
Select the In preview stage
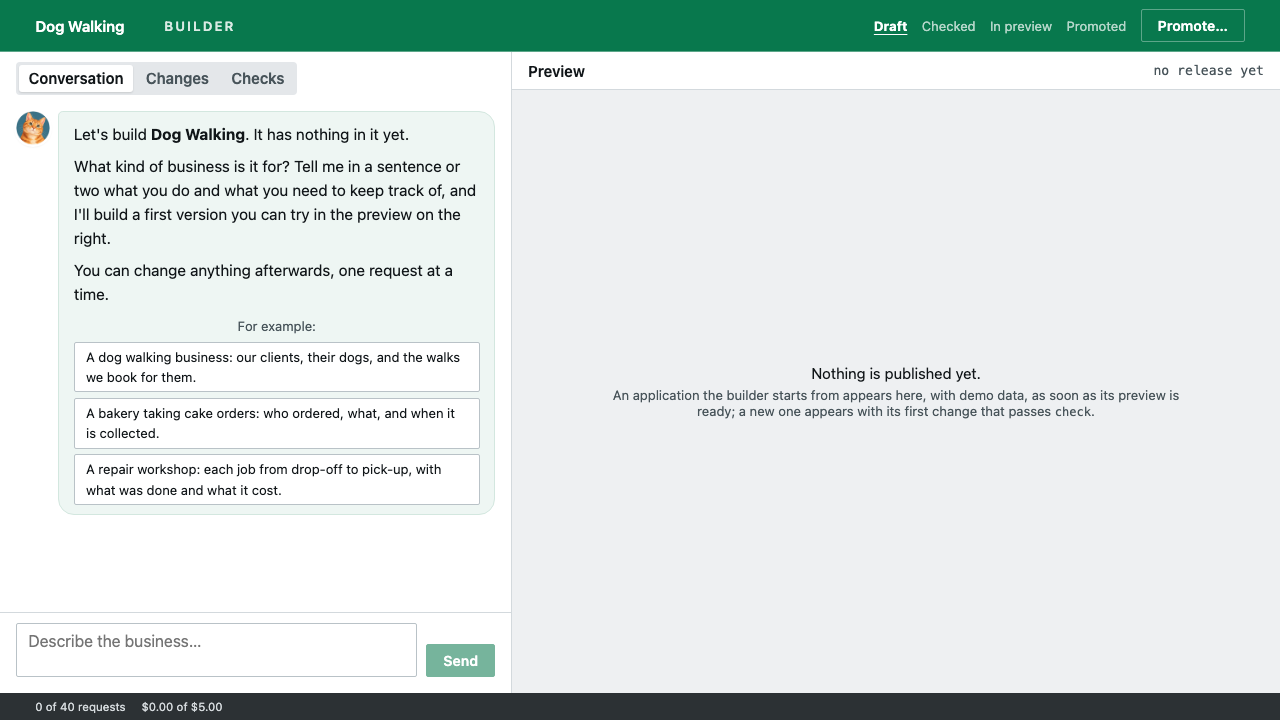(x=1021, y=27)
